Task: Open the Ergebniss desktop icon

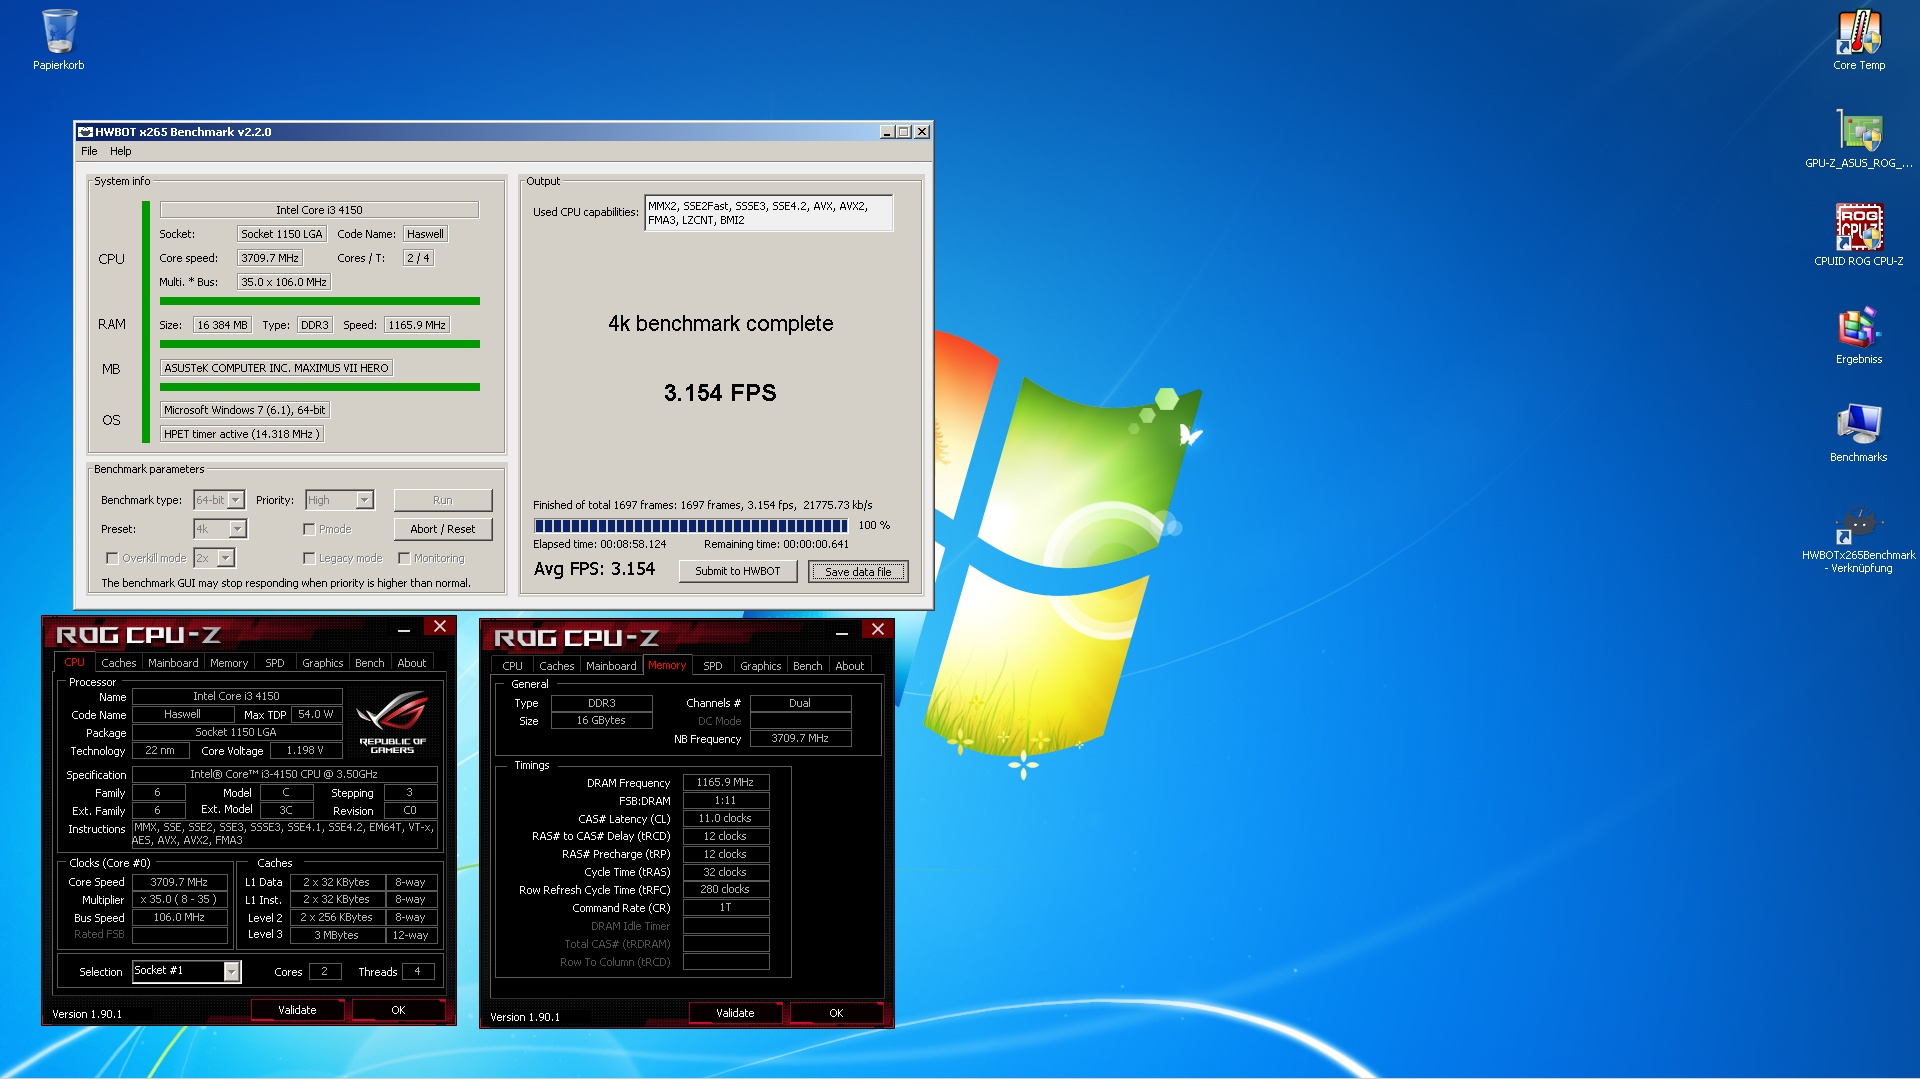Action: click(1859, 334)
